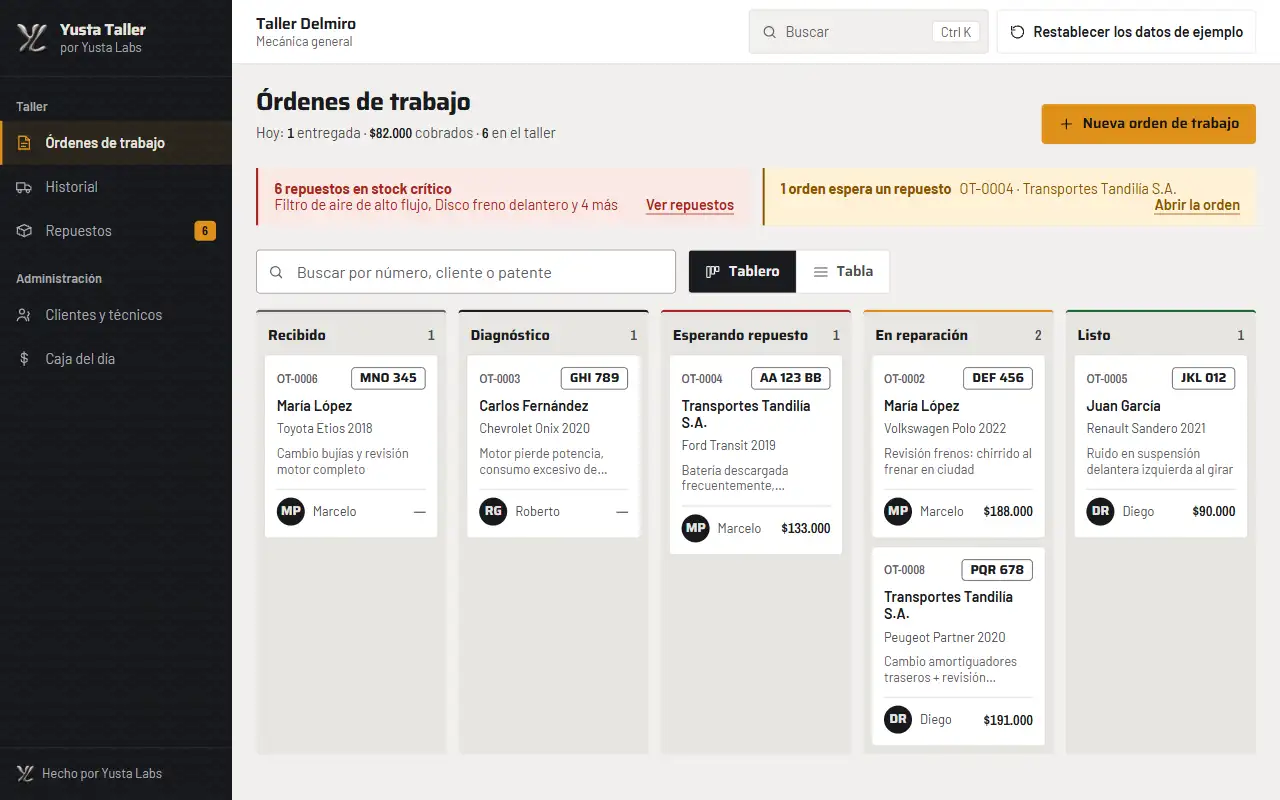
Task: Click the Repuestos box icon
Action: [25, 231]
